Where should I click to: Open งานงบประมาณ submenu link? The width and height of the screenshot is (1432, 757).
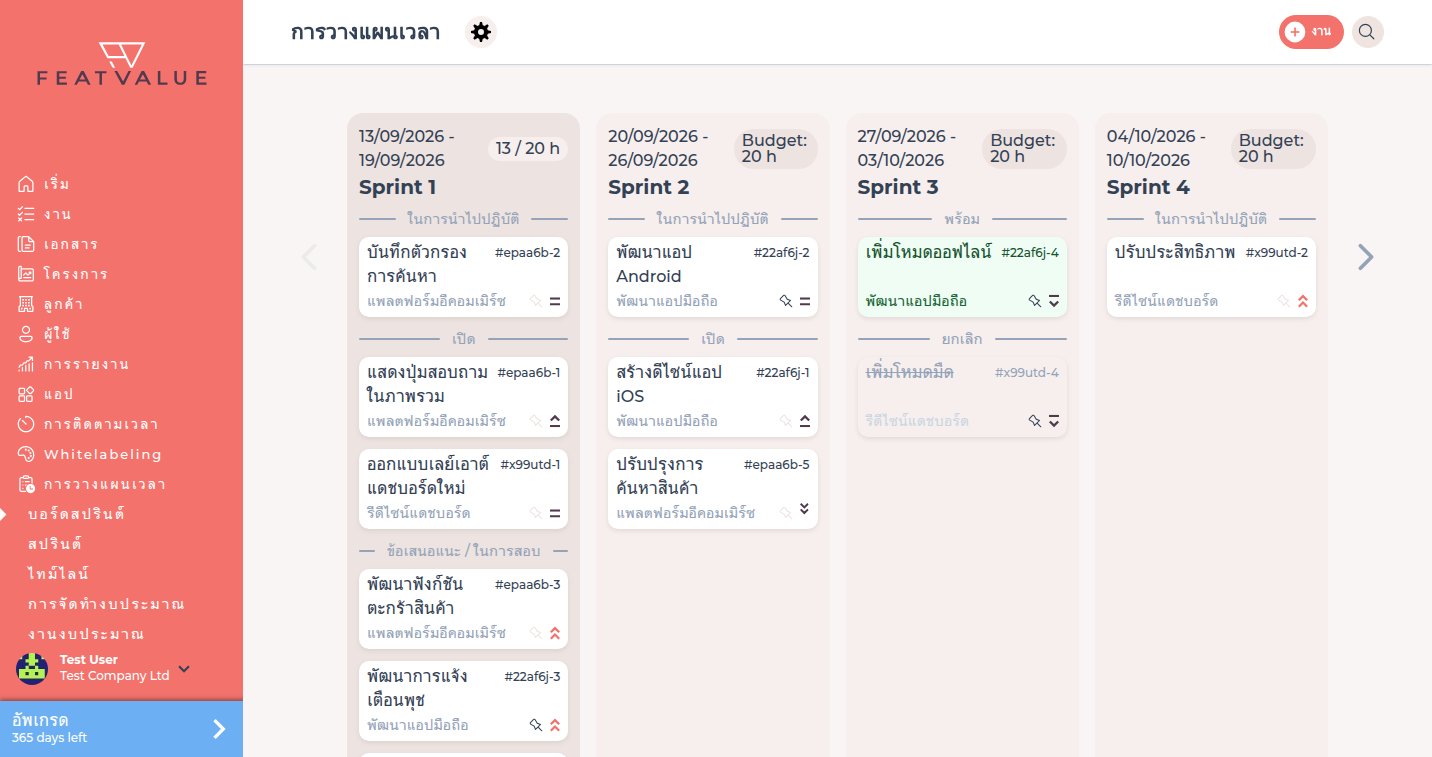(86, 634)
